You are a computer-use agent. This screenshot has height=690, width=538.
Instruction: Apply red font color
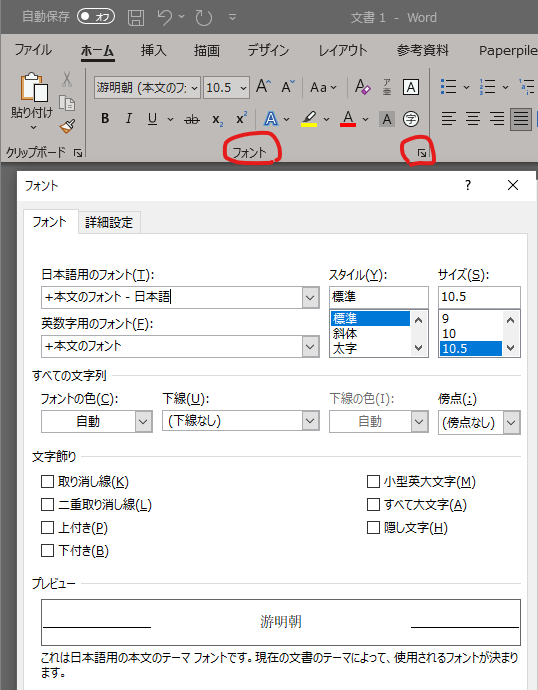point(348,119)
